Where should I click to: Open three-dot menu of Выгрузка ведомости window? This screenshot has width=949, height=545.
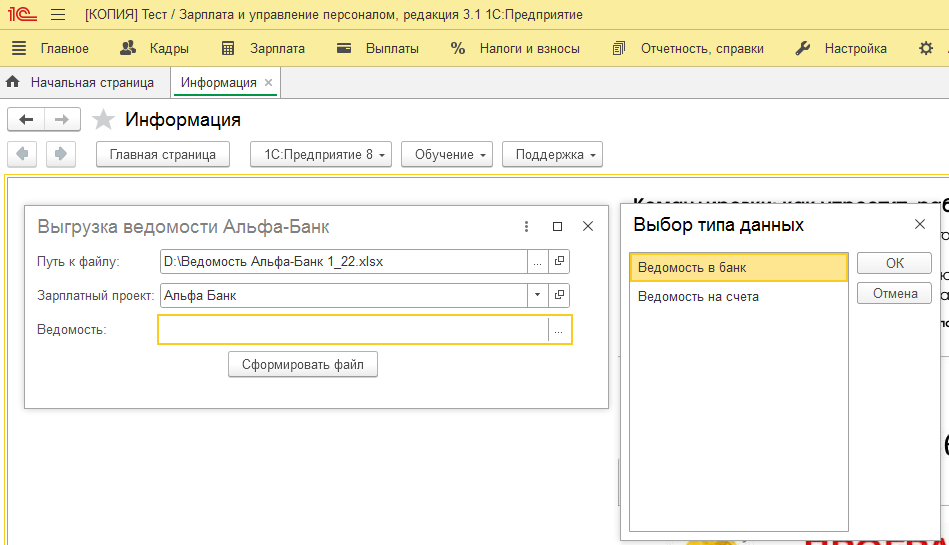pyautogui.click(x=527, y=226)
